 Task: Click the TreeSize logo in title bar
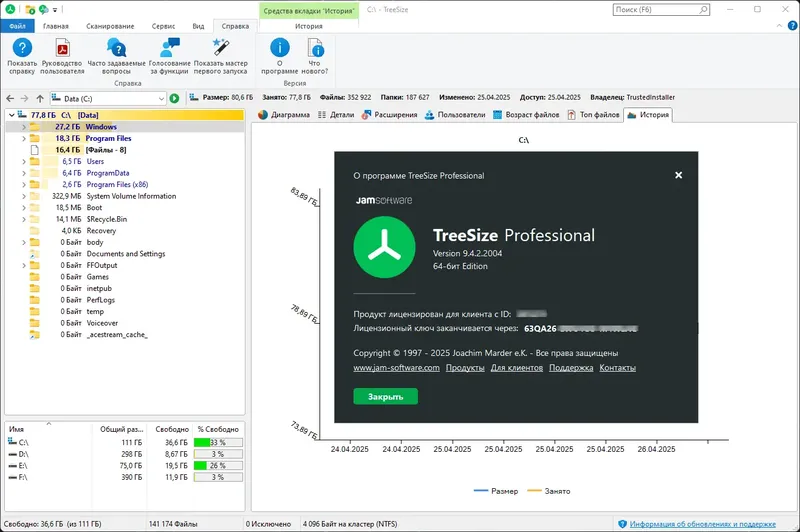coord(10,9)
